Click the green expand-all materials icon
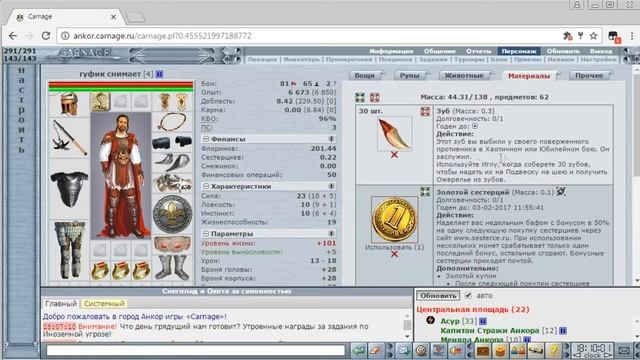The image size is (640, 360). [x=360, y=97]
